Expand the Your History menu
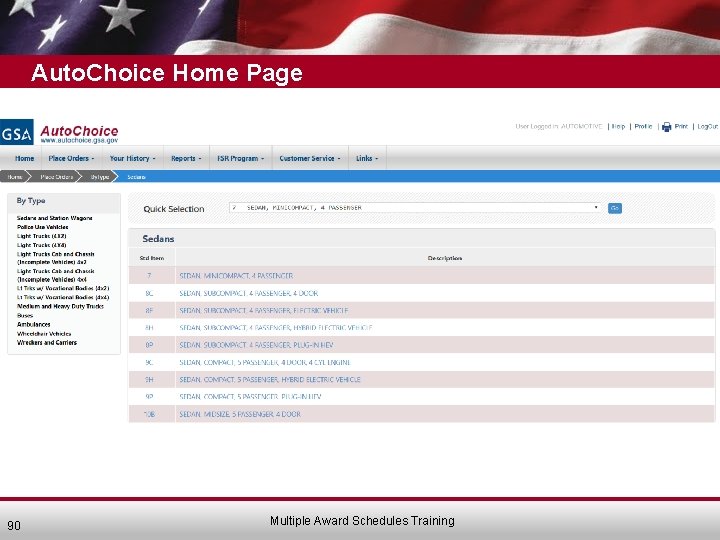The height and width of the screenshot is (540, 720). 132,158
